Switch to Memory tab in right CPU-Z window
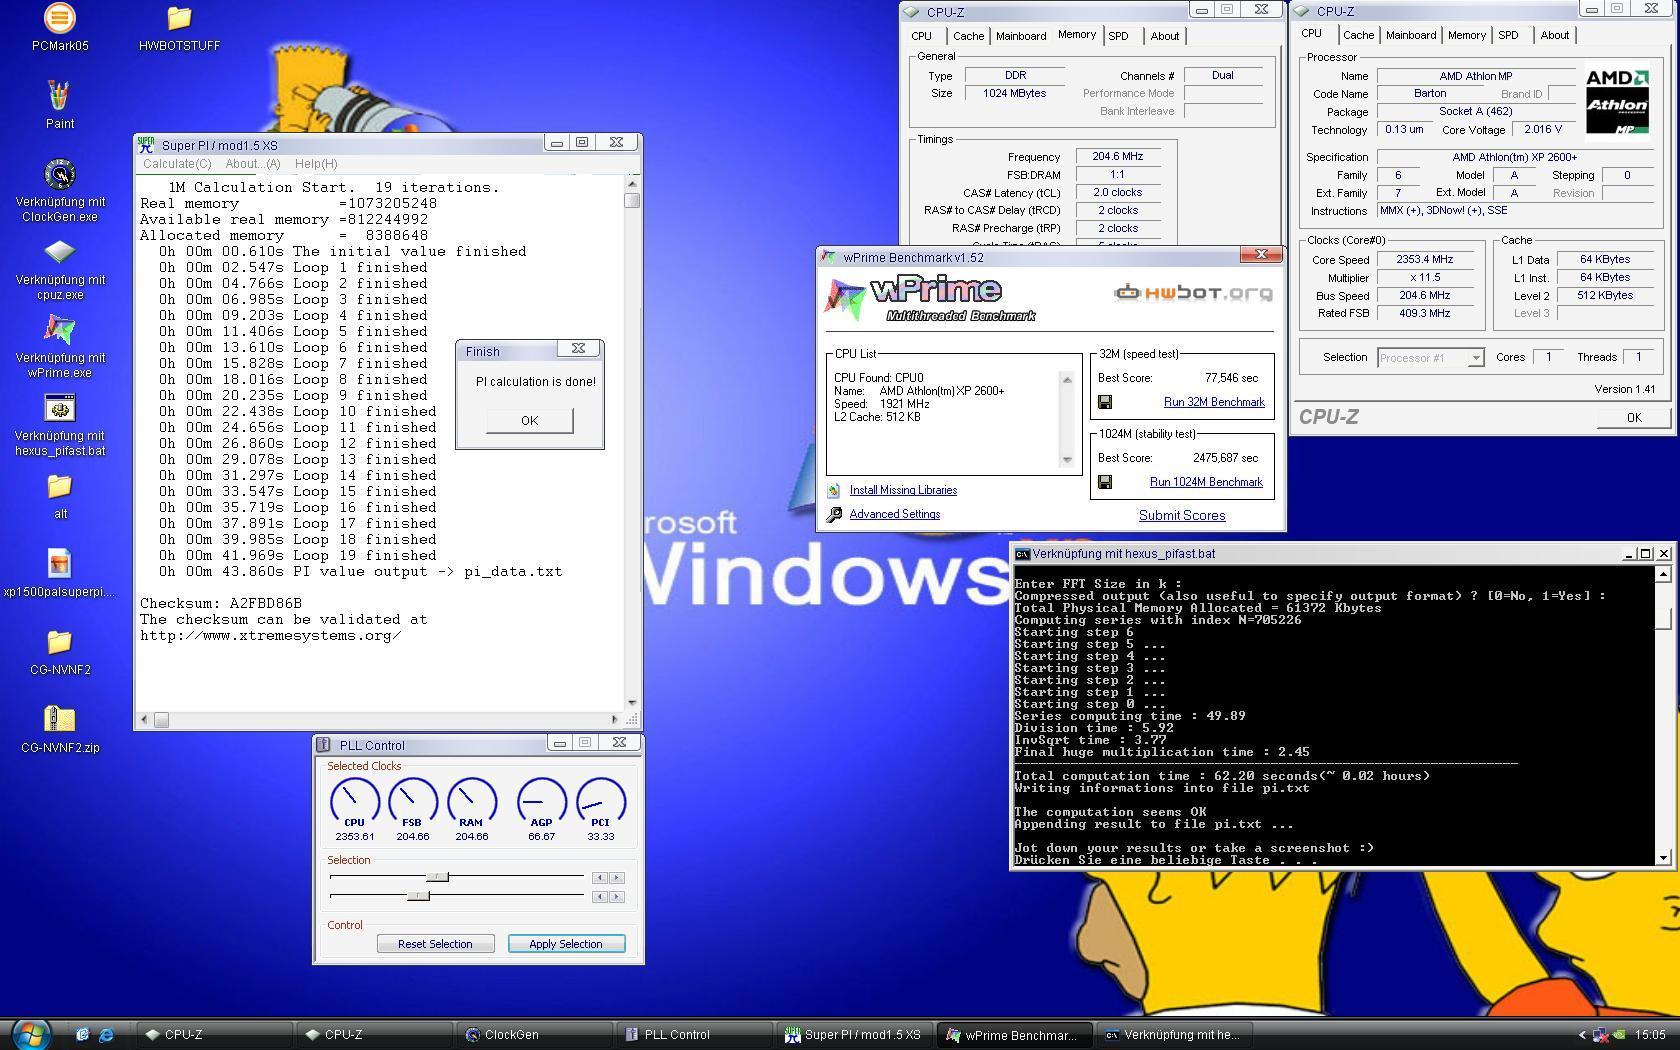Screen dimensions: 1680x1050 (x=1466, y=35)
